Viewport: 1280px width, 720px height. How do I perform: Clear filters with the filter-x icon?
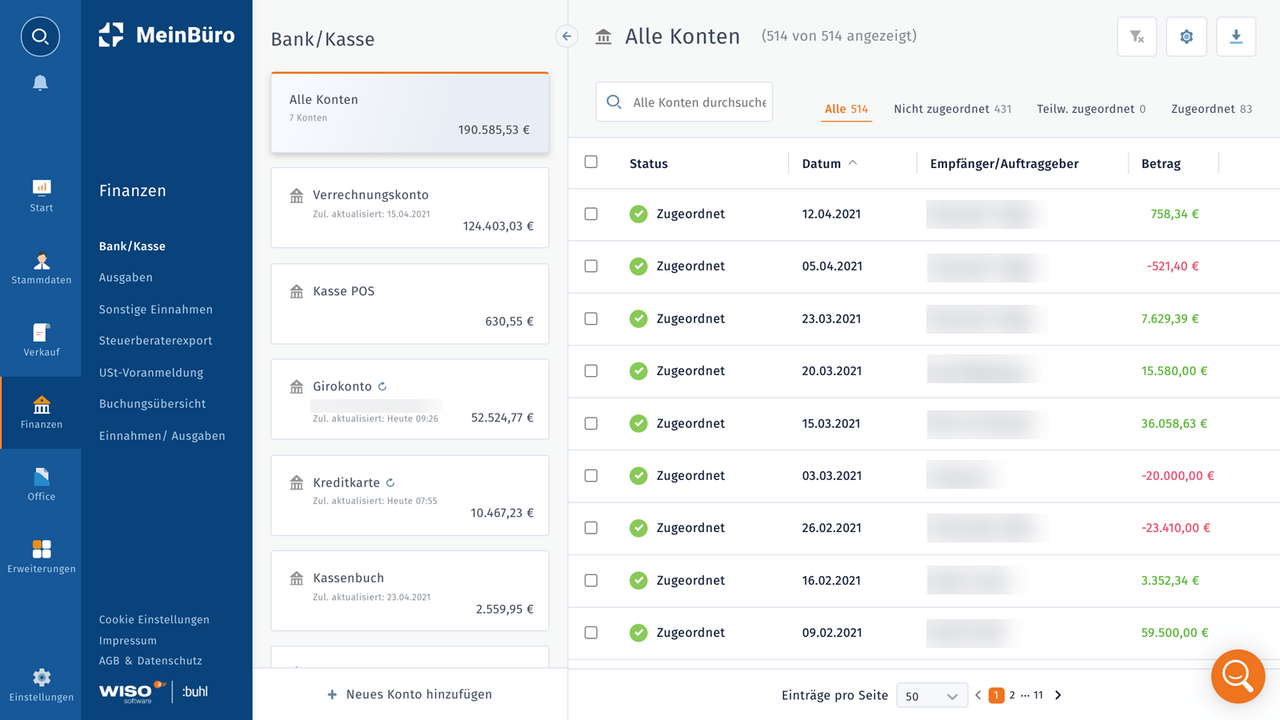(x=1137, y=37)
